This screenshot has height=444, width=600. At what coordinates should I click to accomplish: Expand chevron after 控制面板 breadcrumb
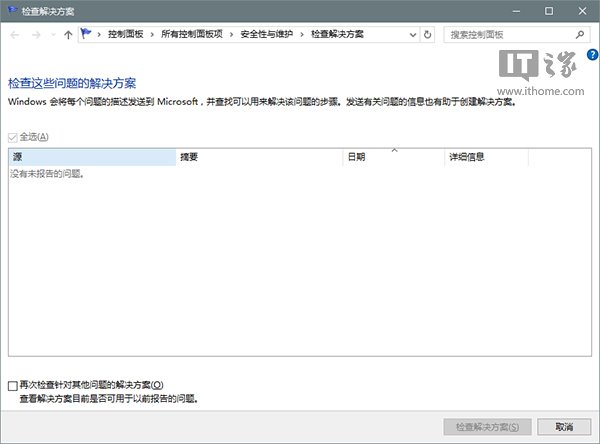point(153,35)
